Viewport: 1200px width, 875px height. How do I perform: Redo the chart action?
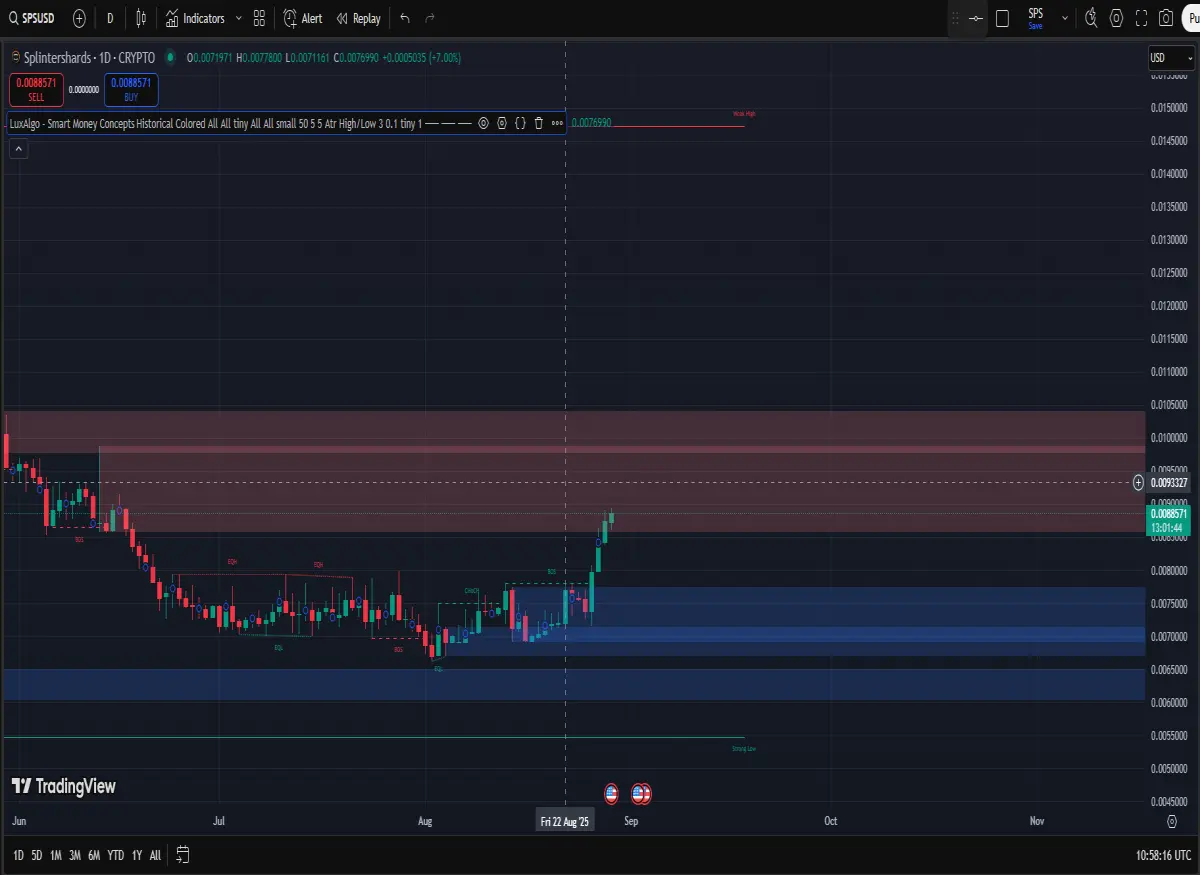coord(430,18)
